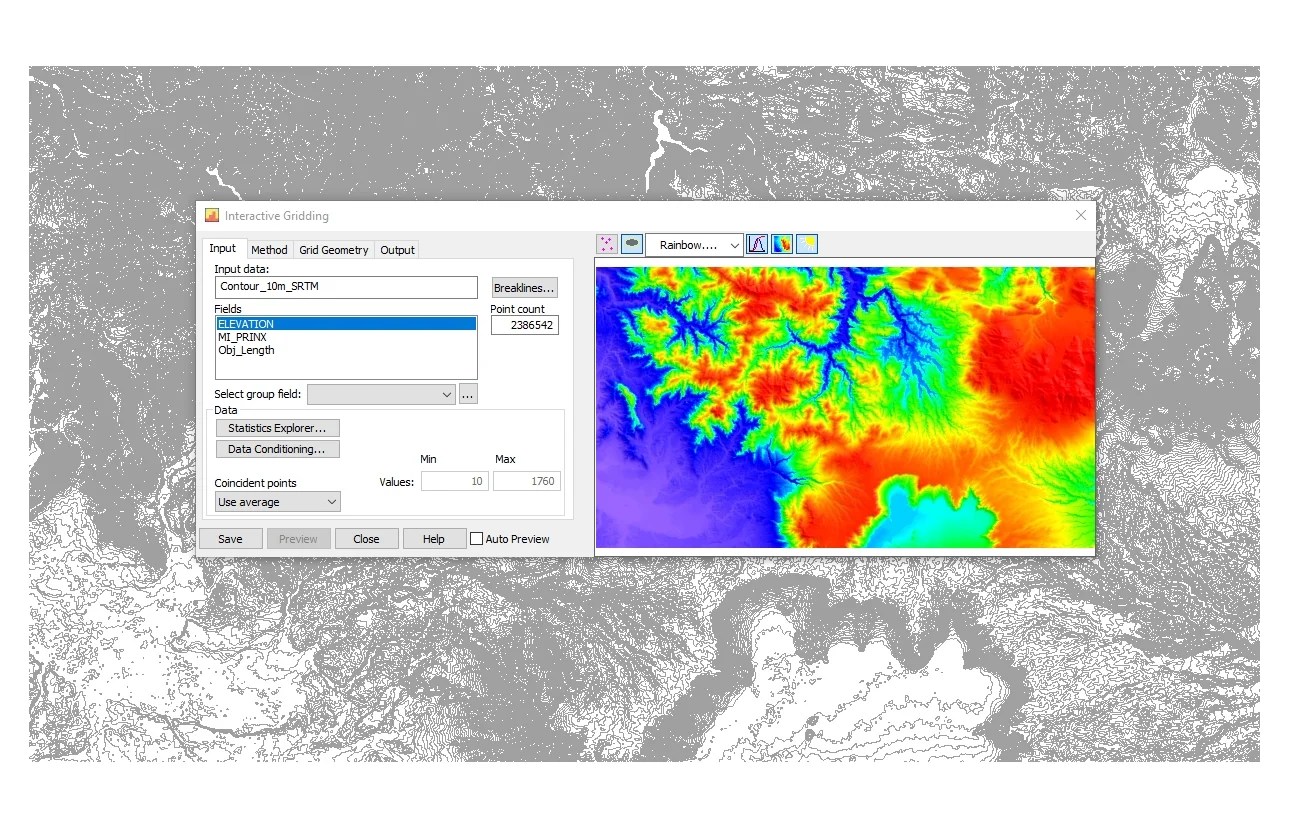The width and height of the screenshot is (1310, 825).
Task: Click the sun illumination icon
Action: [x=806, y=244]
